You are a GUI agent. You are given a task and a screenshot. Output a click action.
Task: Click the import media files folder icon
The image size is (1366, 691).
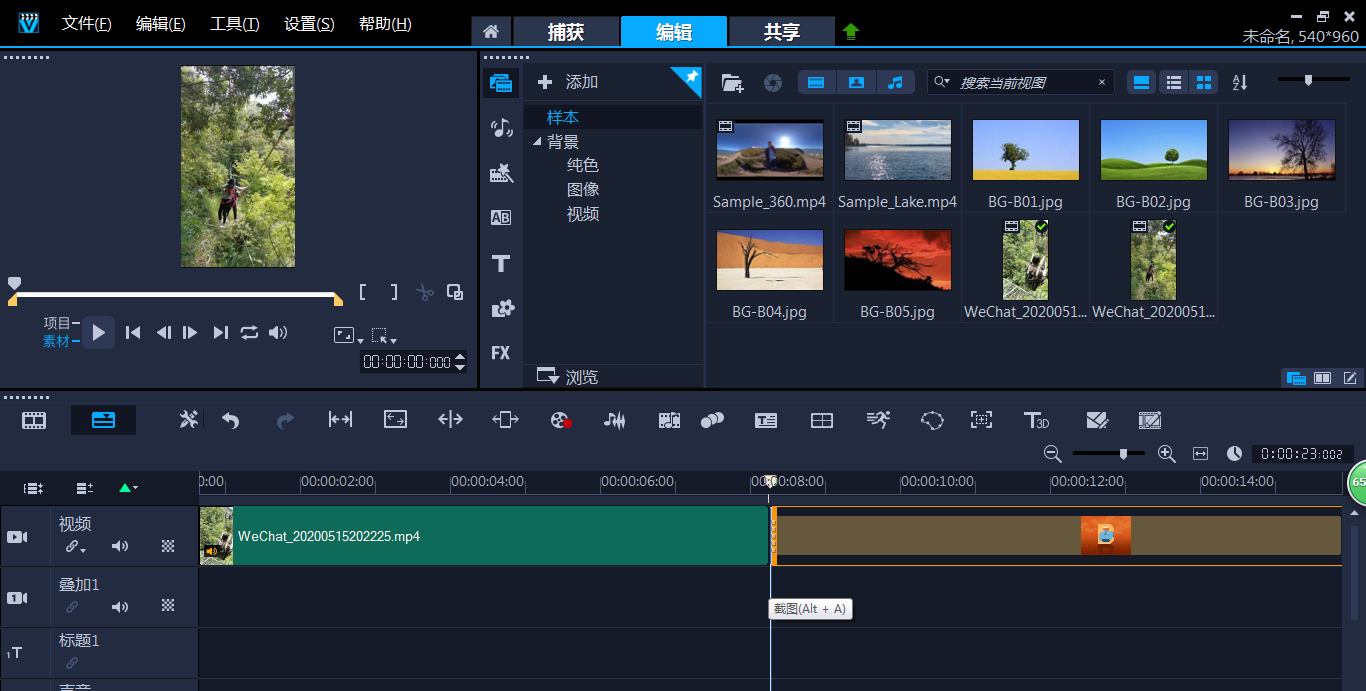(732, 82)
